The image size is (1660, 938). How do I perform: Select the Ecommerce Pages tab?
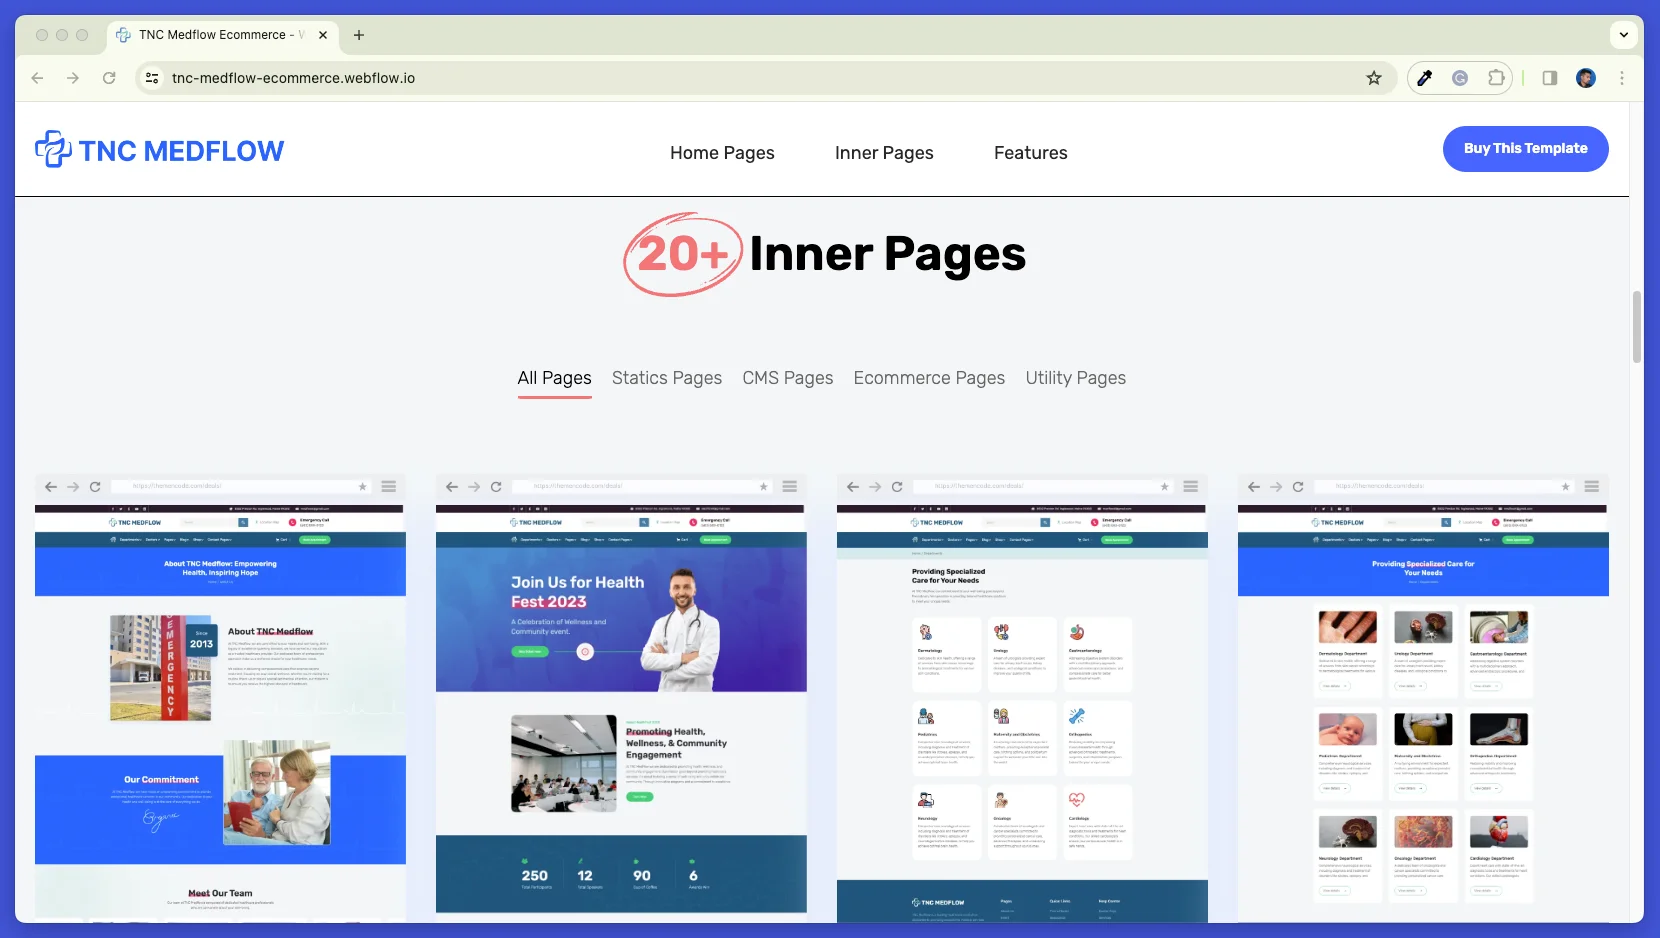pos(929,378)
